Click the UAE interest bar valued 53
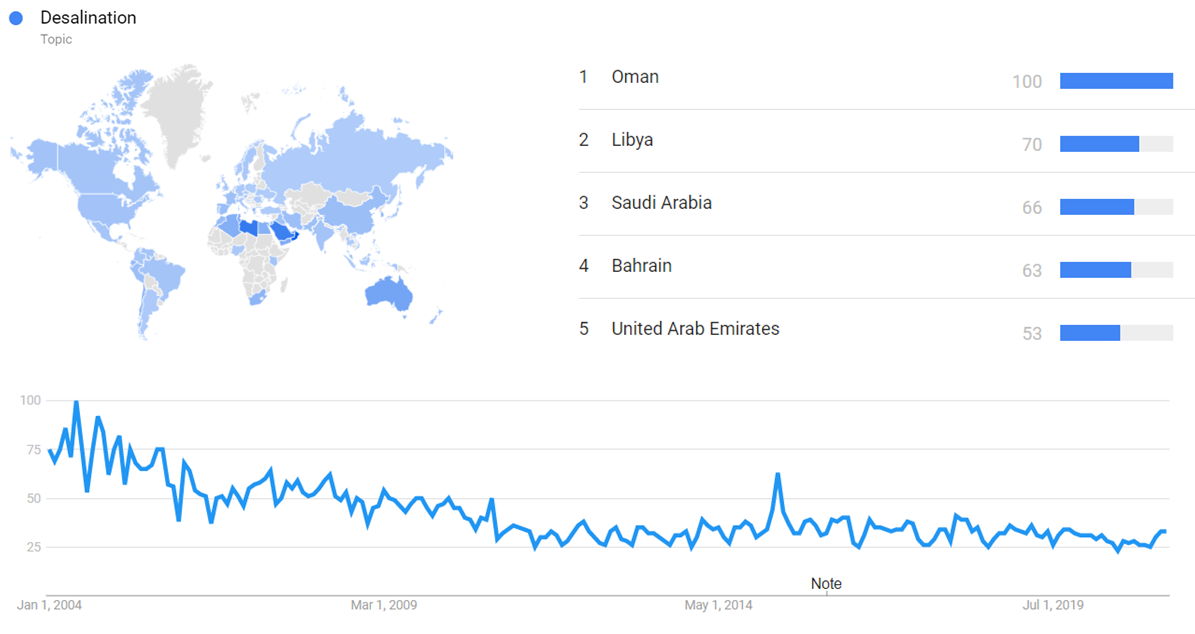 (1090, 333)
